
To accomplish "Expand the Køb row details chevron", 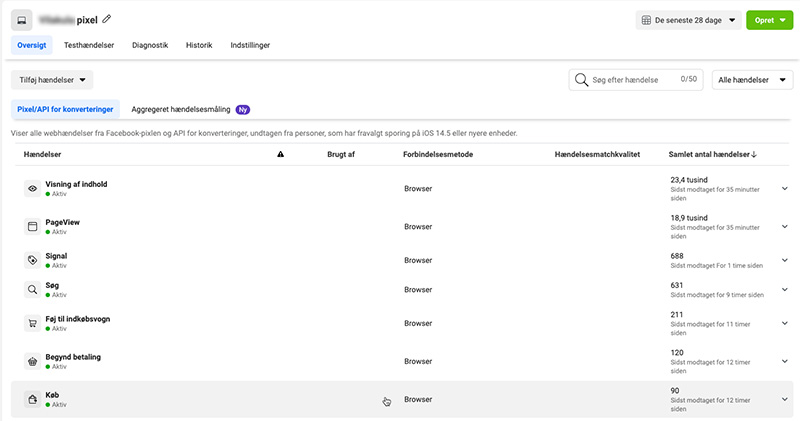I will (x=784, y=399).
